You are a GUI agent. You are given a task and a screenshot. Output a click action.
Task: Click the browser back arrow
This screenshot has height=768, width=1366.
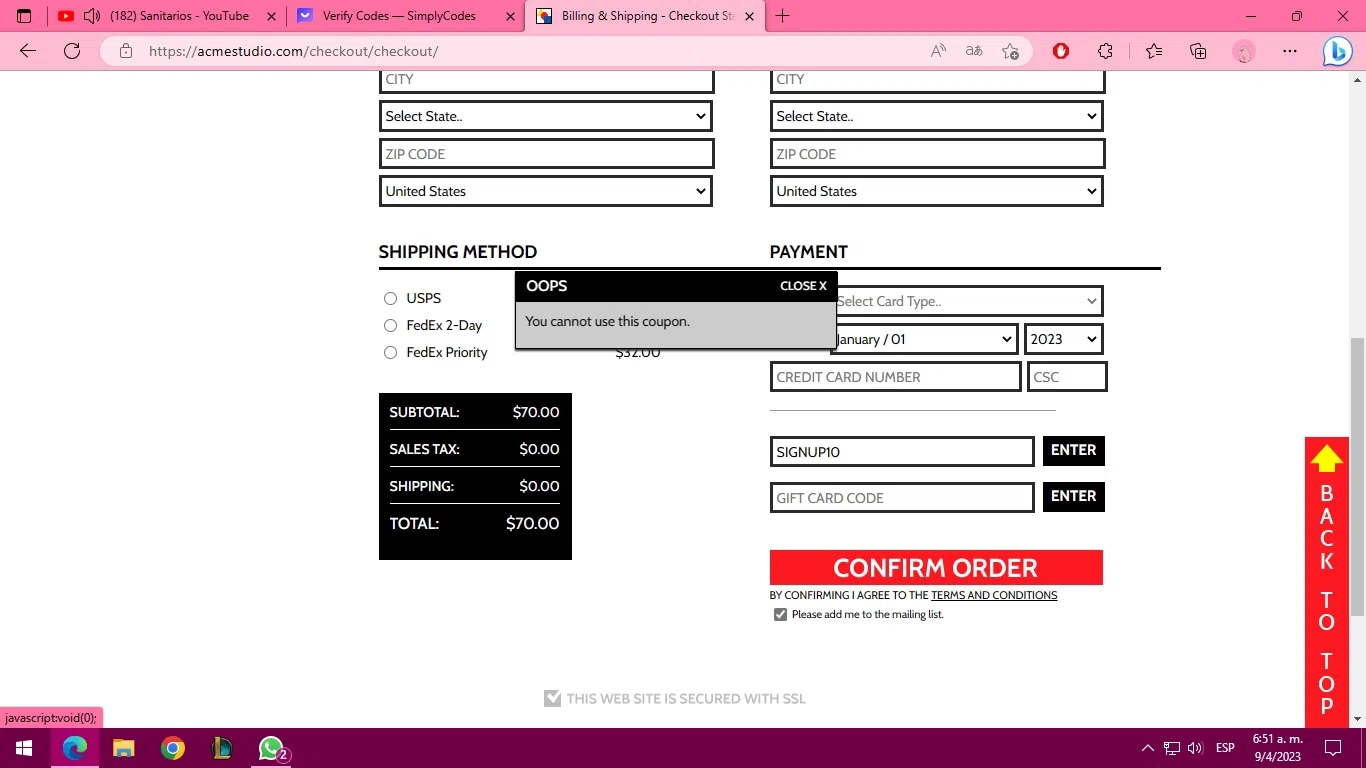pyautogui.click(x=28, y=51)
